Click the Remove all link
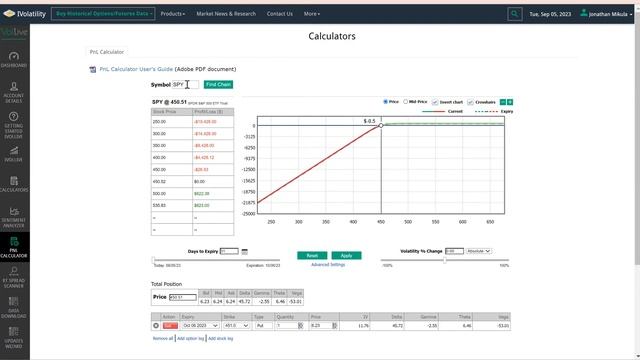 [x=163, y=338]
